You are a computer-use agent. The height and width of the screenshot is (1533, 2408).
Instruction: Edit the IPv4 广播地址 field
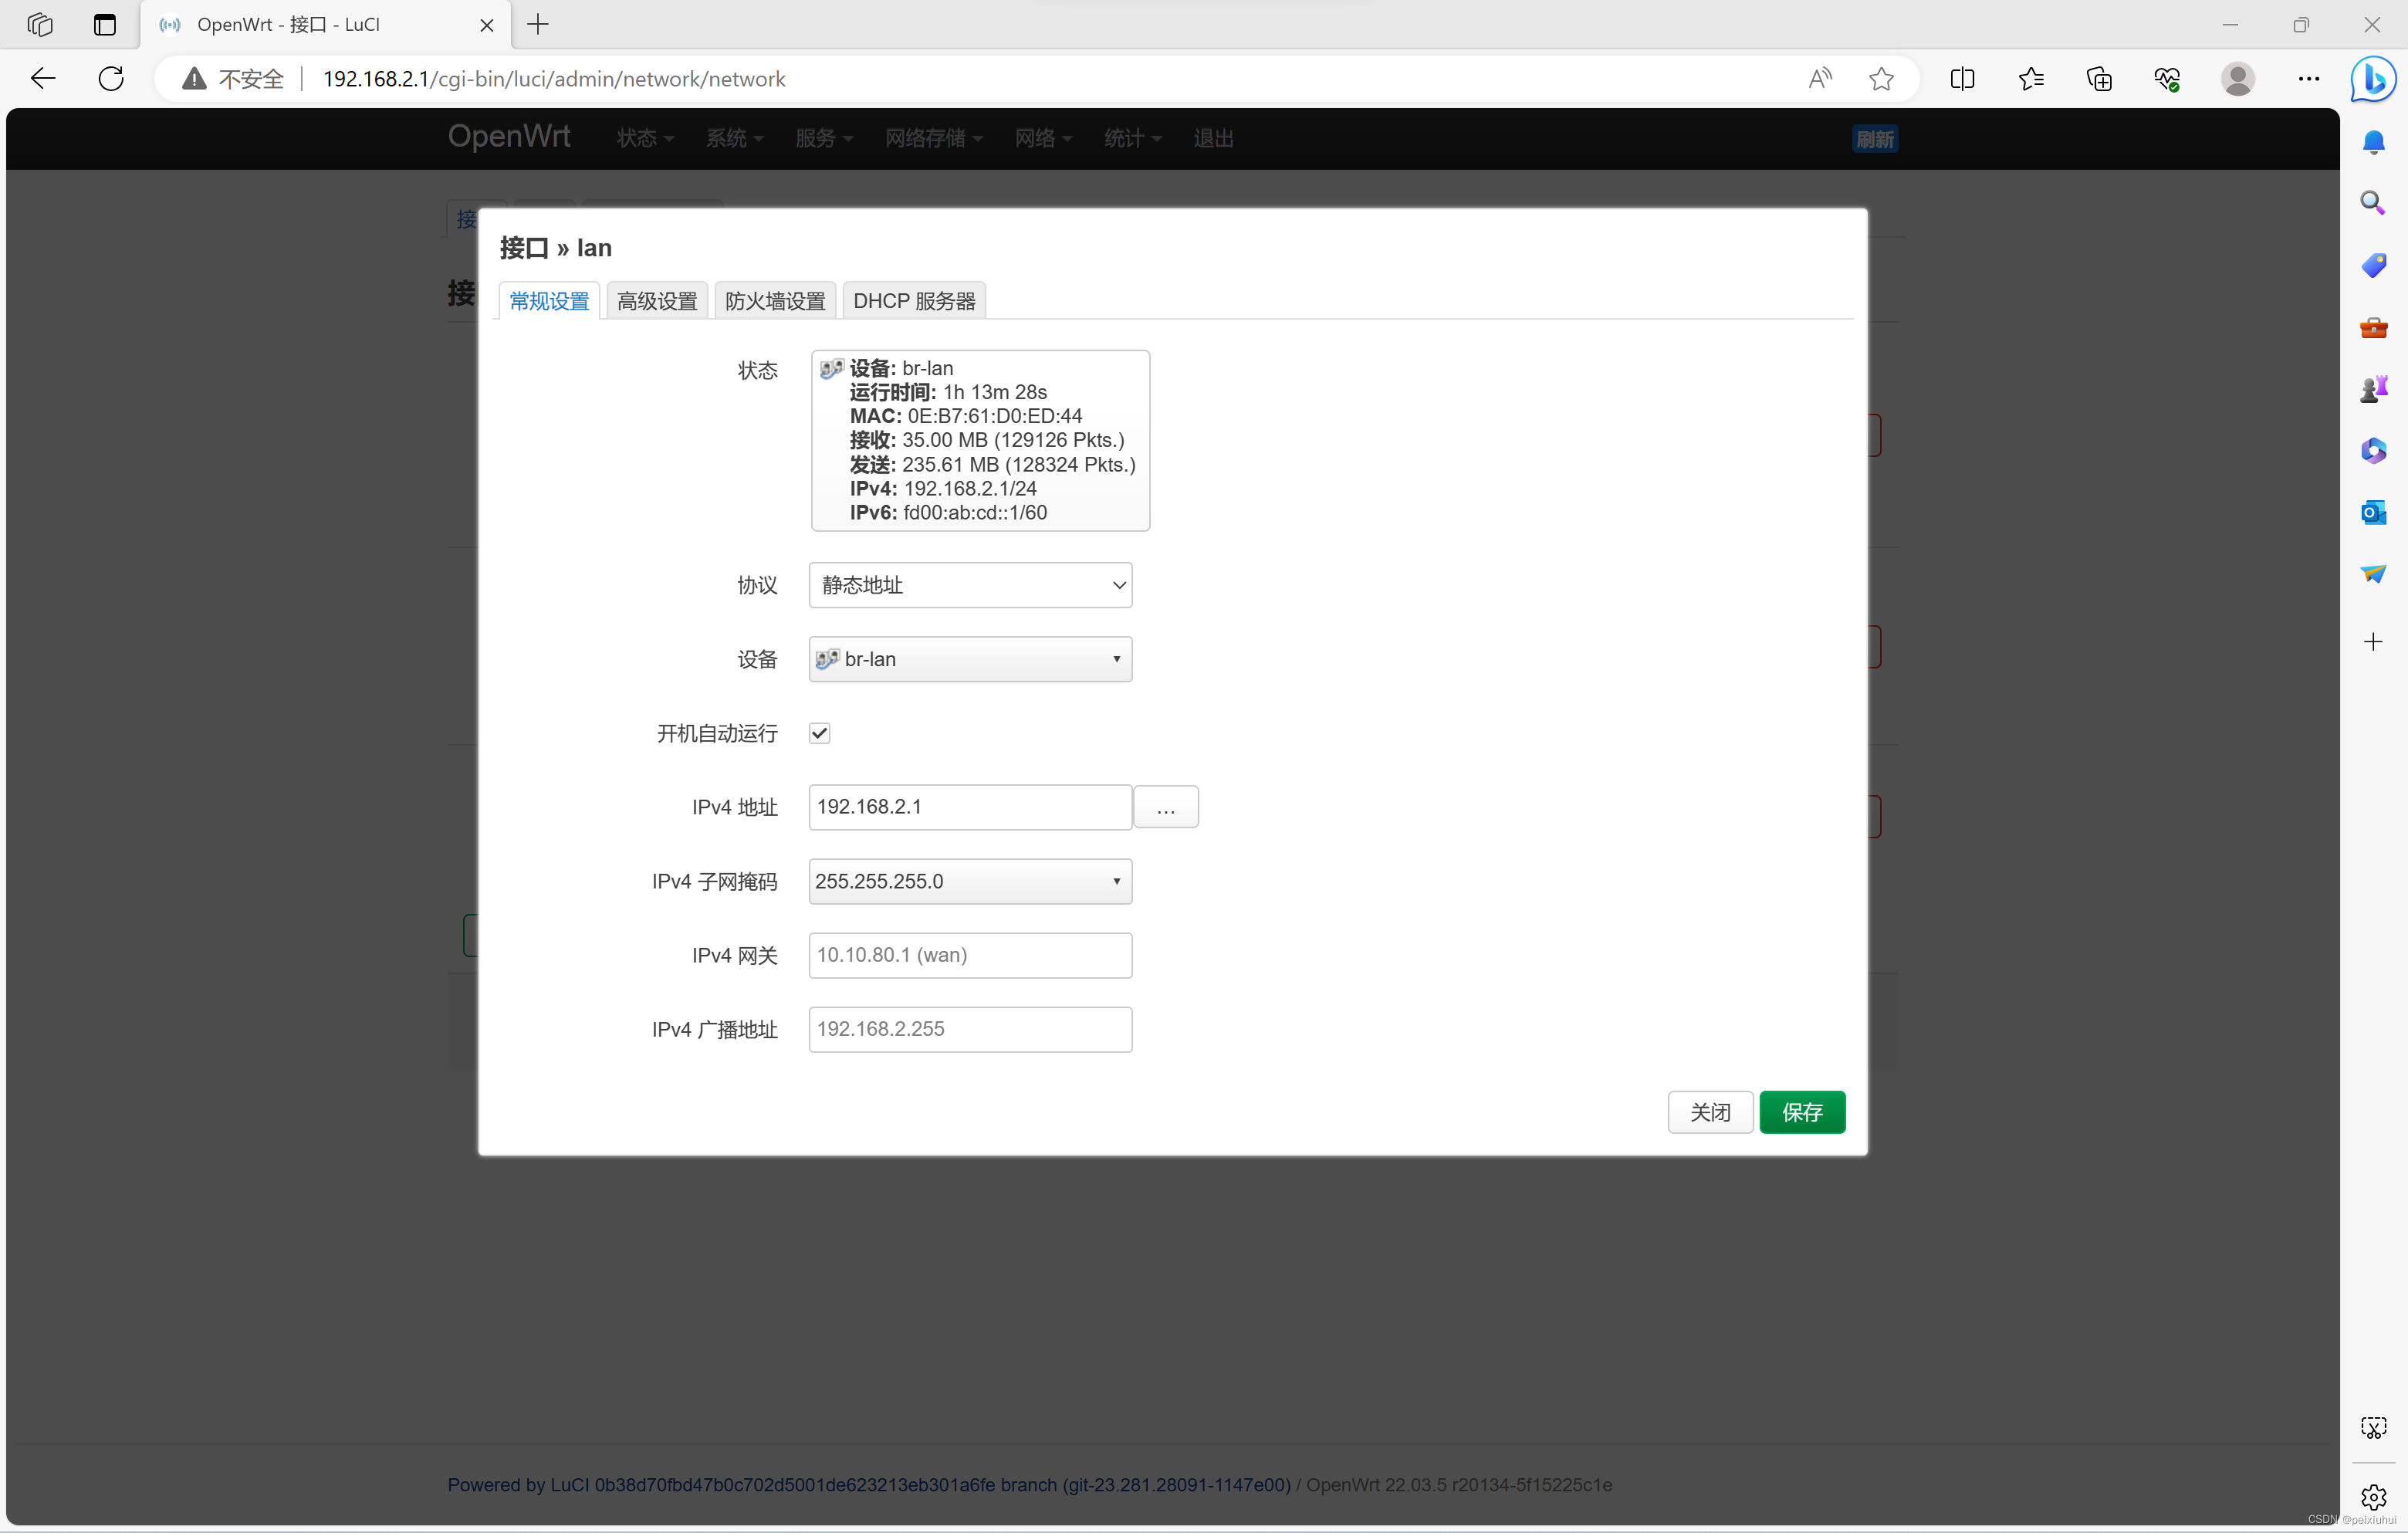coord(969,1029)
